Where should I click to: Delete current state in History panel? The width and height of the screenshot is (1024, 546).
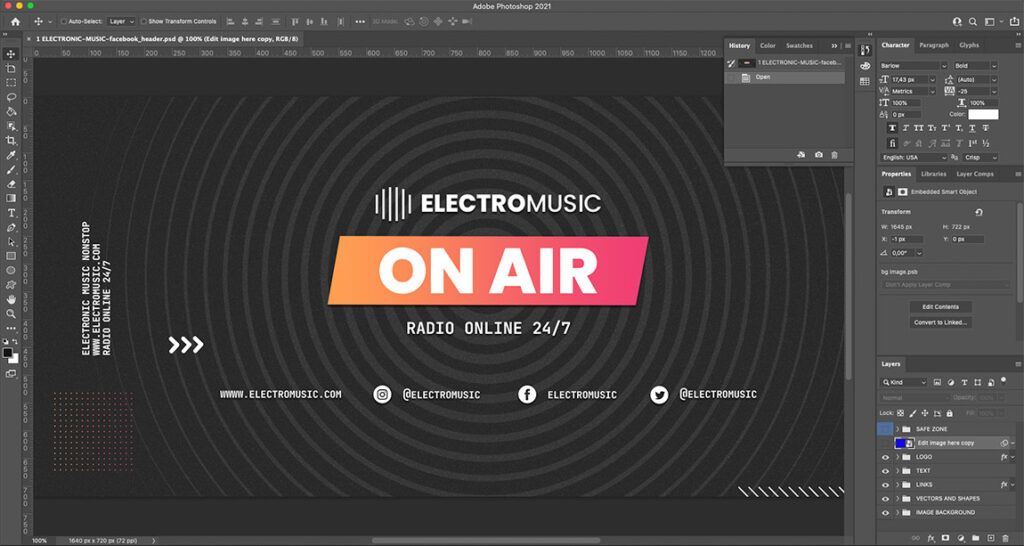click(835, 155)
